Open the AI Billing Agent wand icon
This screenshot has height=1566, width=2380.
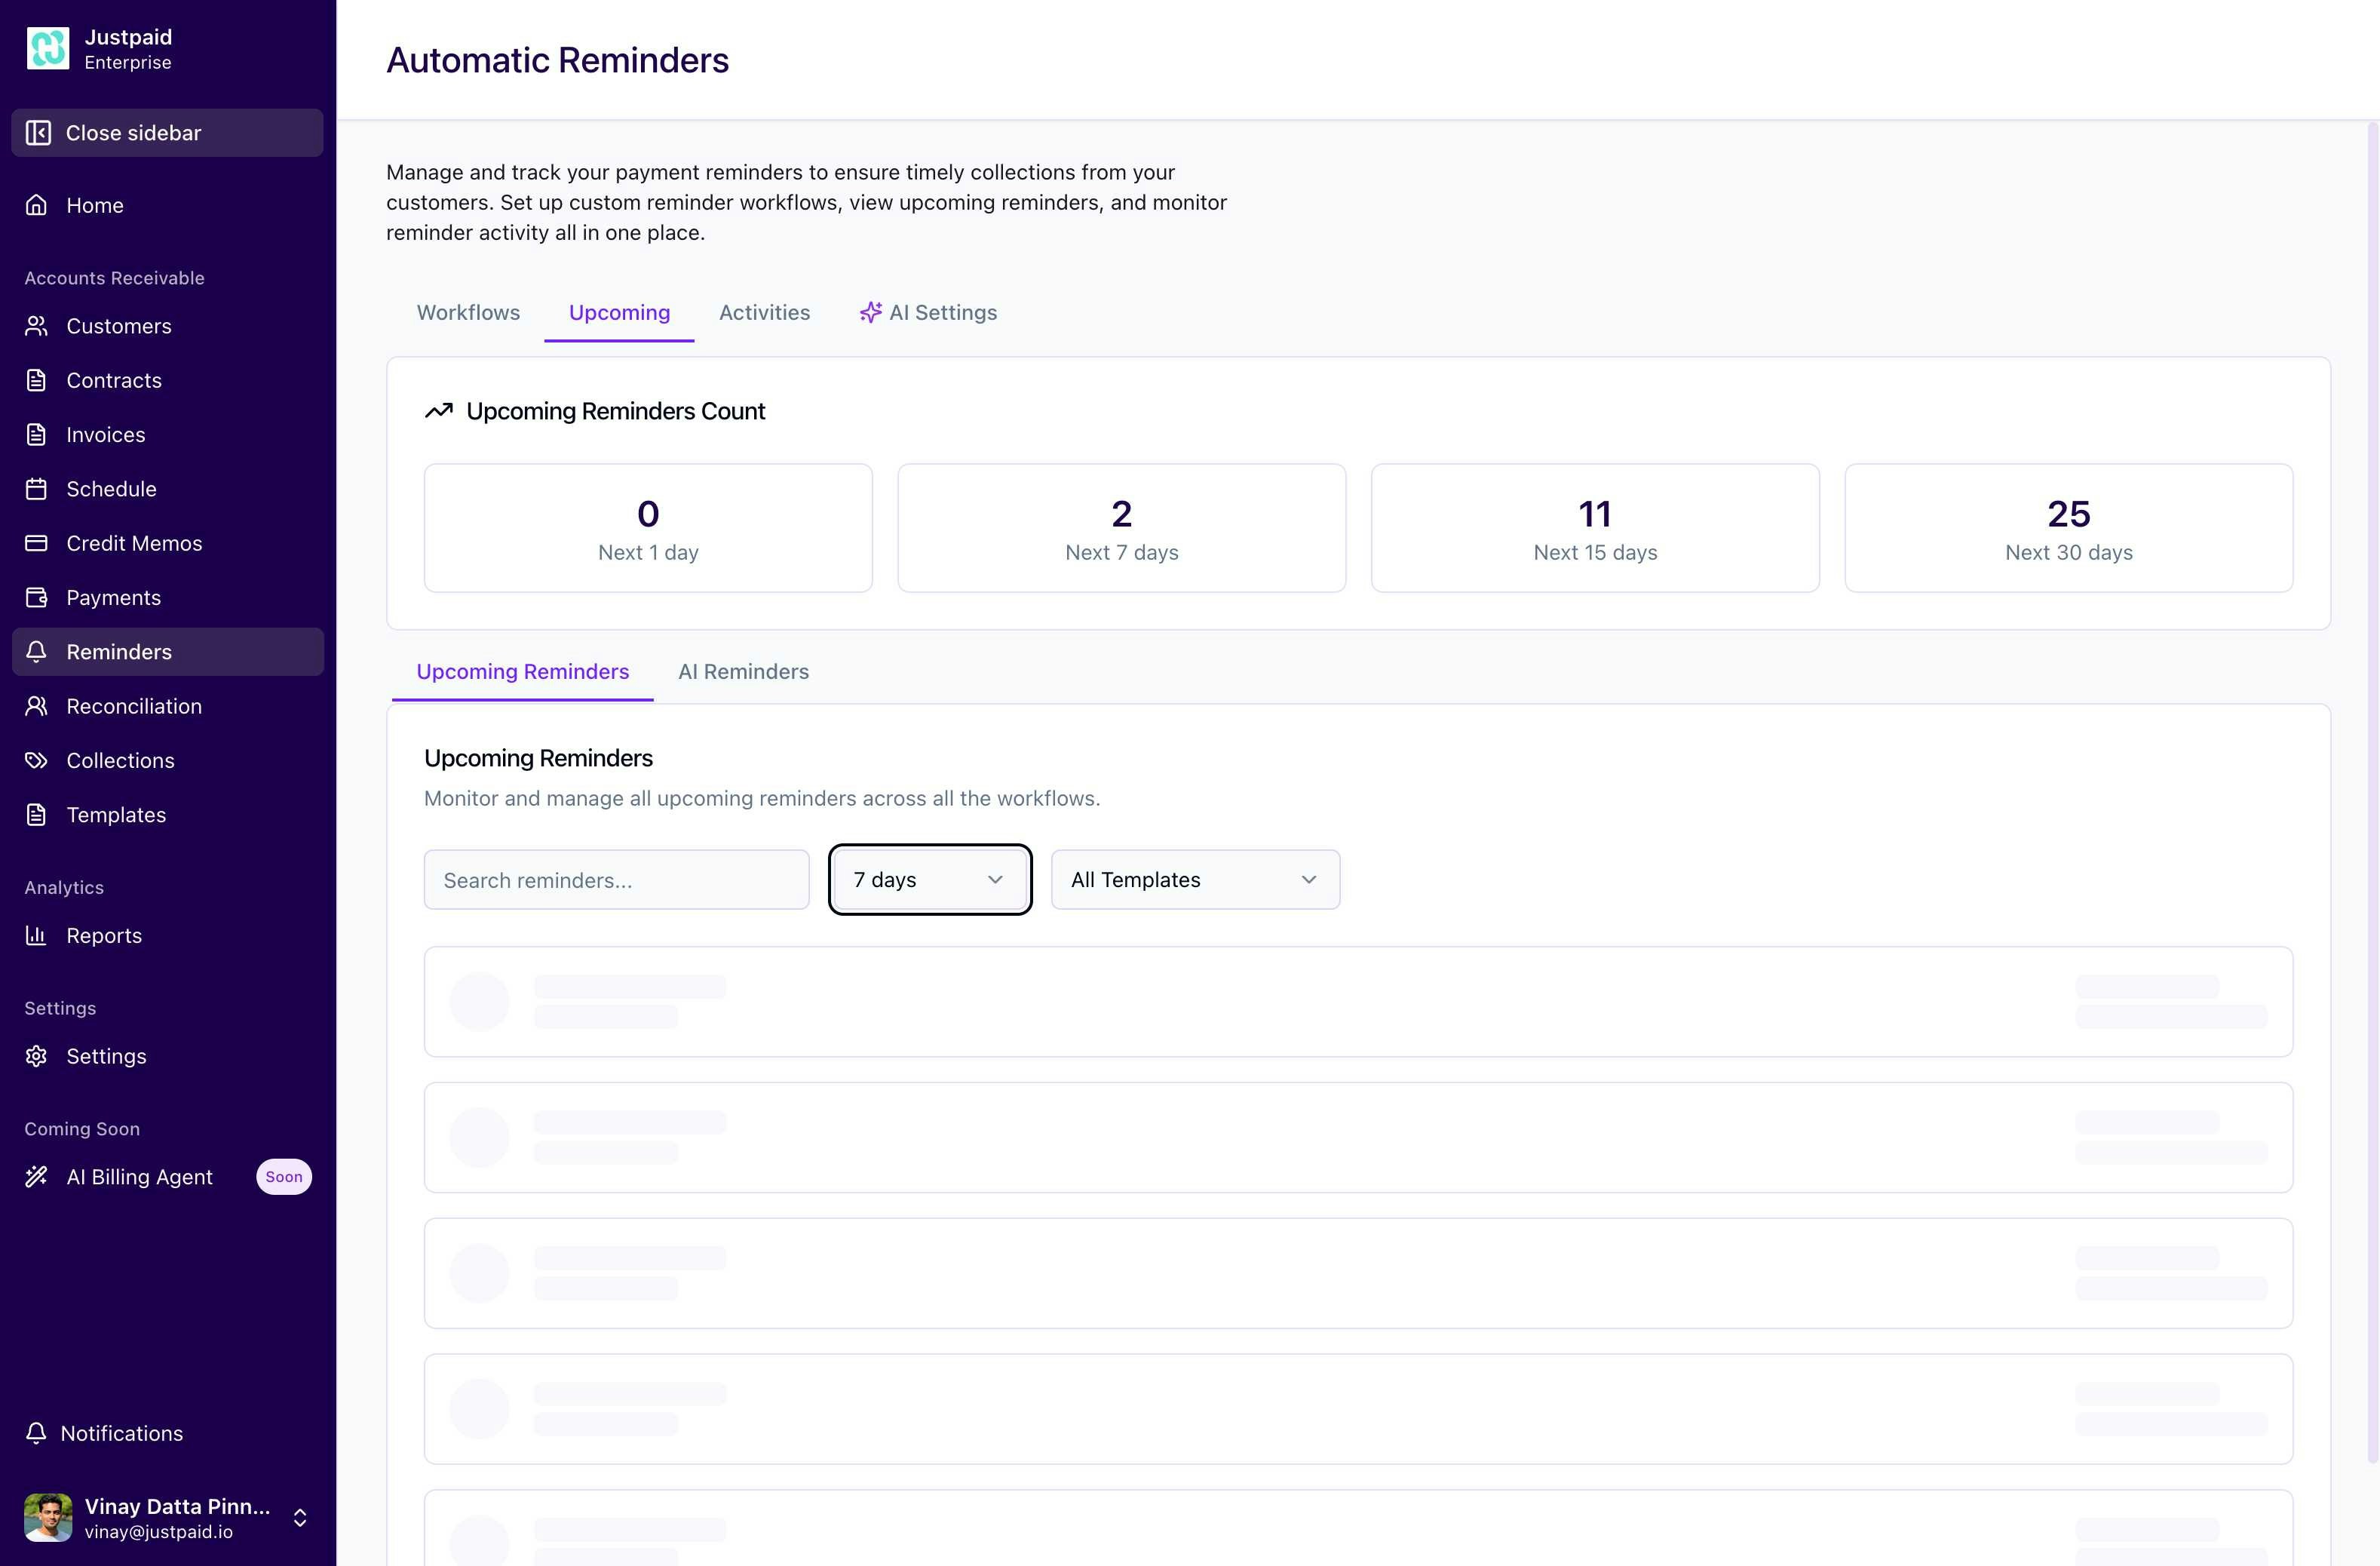37,1176
